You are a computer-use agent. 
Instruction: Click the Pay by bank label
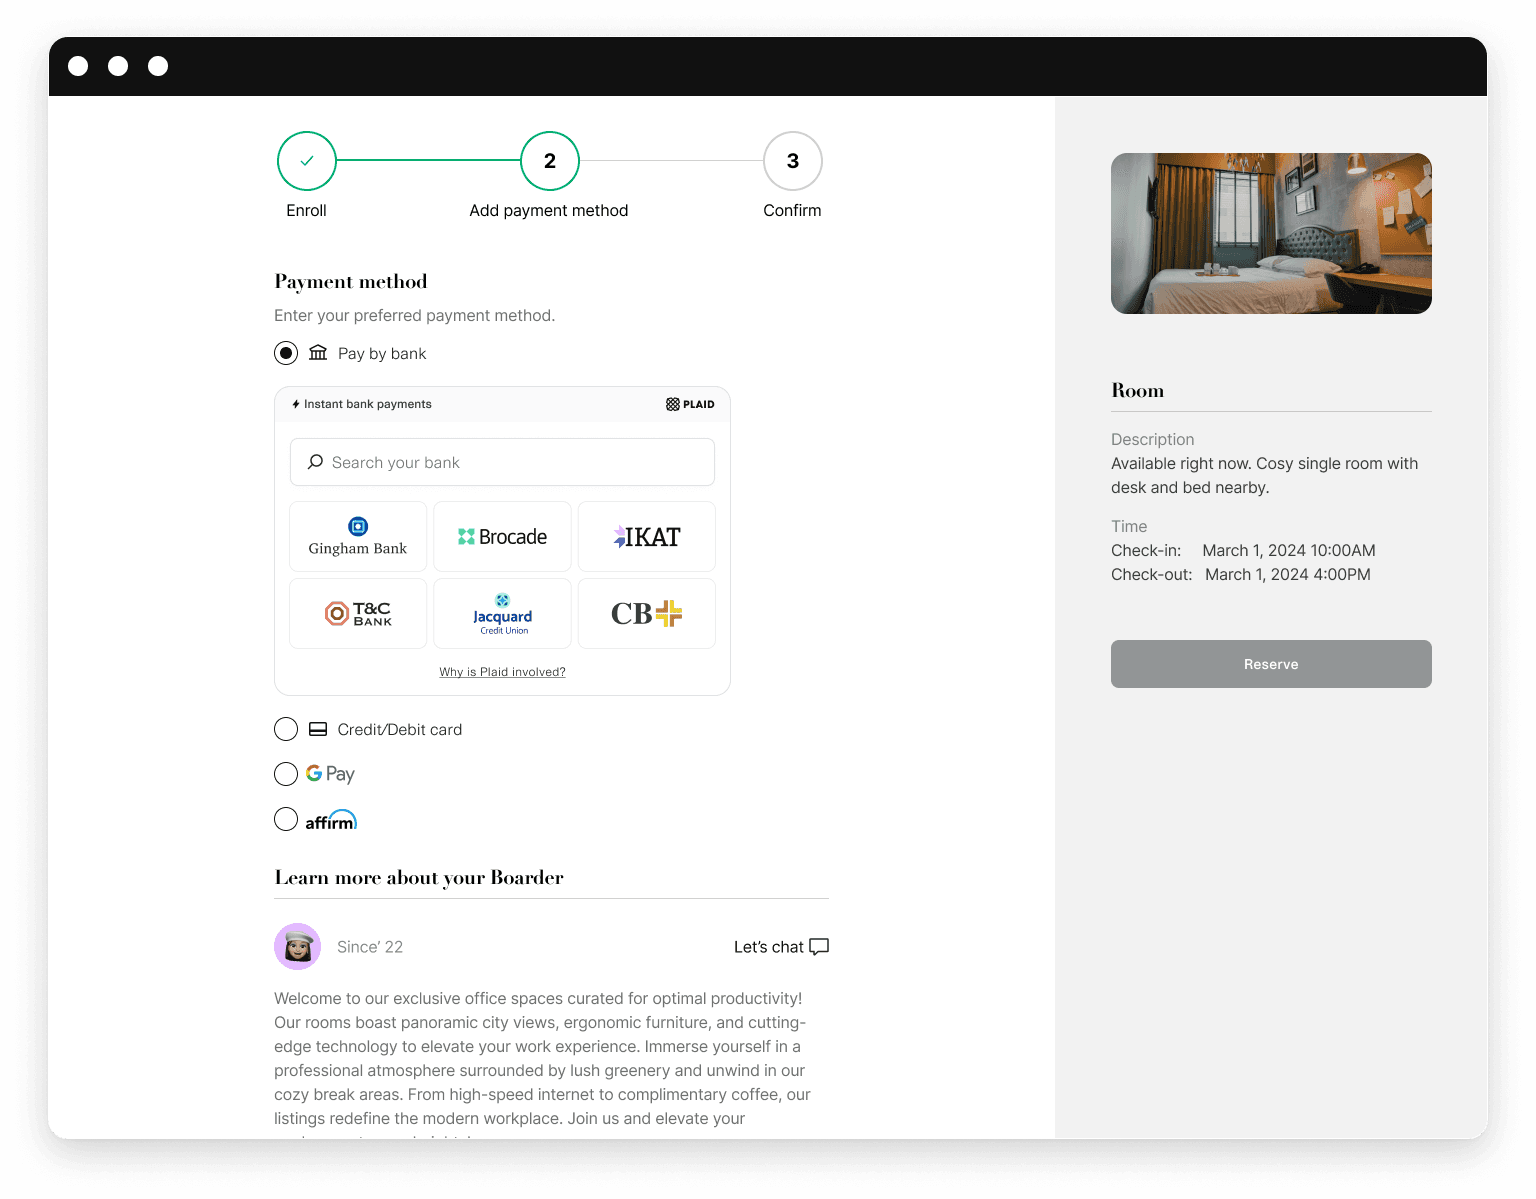[382, 353]
